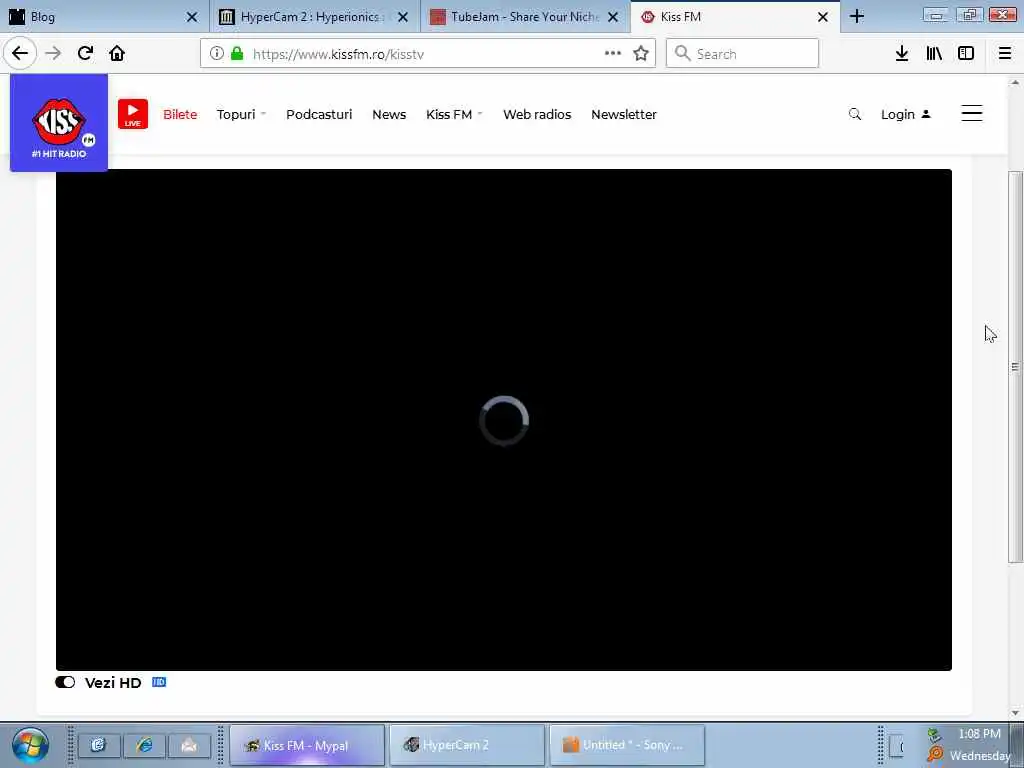Reload the current page
This screenshot has height=768, width=1024.
pos(85,54)
